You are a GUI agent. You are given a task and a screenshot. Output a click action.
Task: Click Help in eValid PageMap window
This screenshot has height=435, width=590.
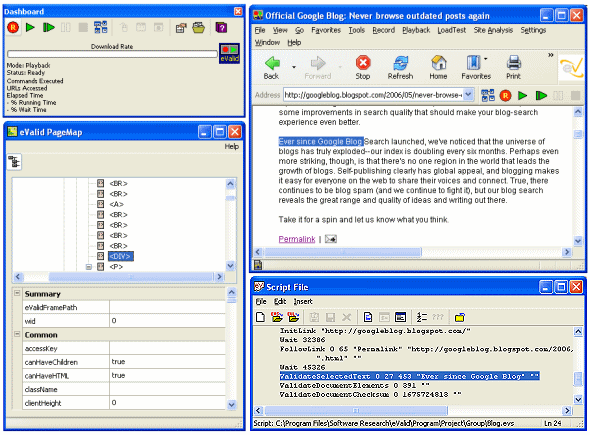231,146
